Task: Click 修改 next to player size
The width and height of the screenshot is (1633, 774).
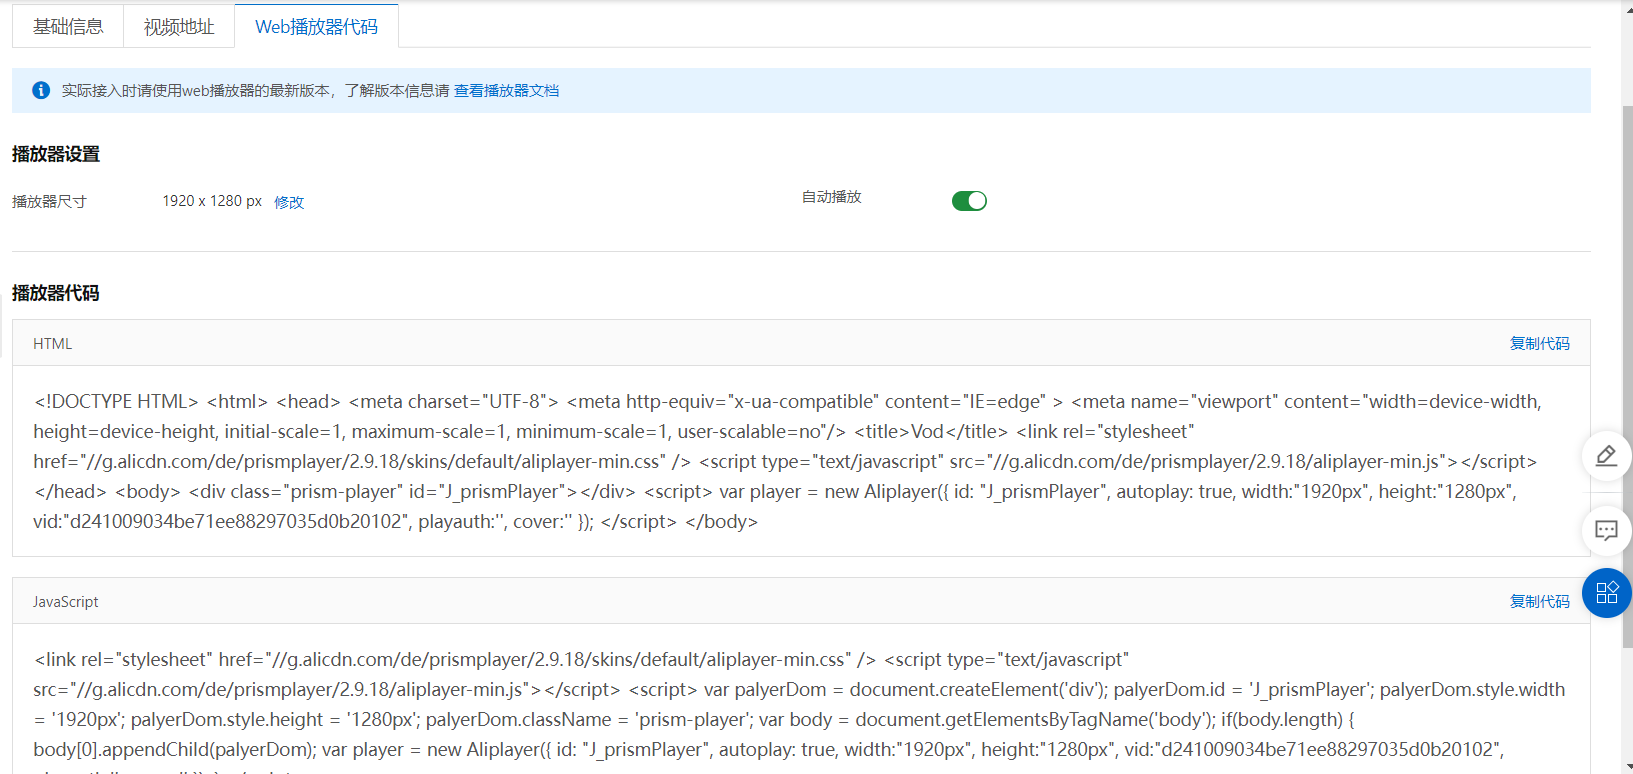Action: click(x=289, y=202)
